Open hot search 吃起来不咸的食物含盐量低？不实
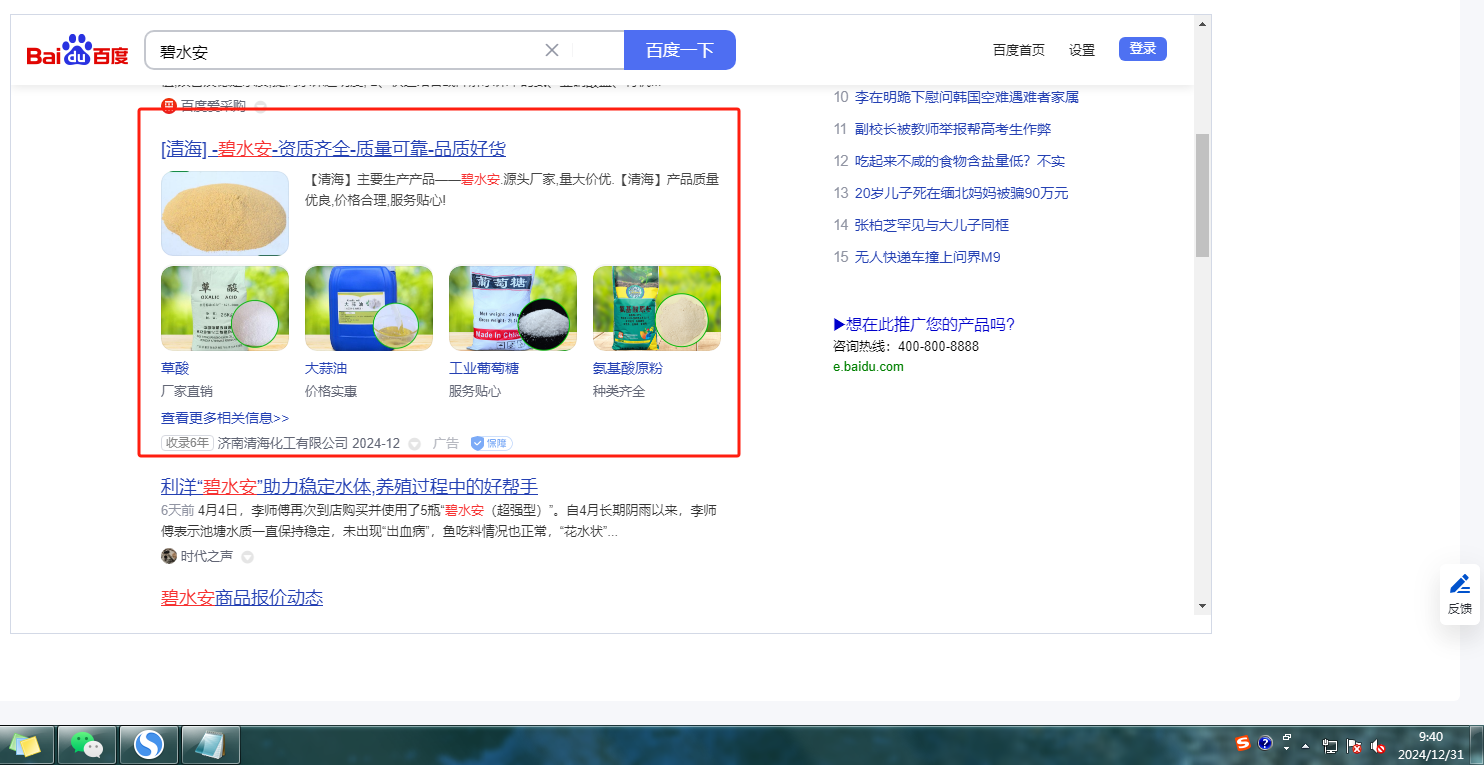 pyautogui.click(x=960, y=161)
